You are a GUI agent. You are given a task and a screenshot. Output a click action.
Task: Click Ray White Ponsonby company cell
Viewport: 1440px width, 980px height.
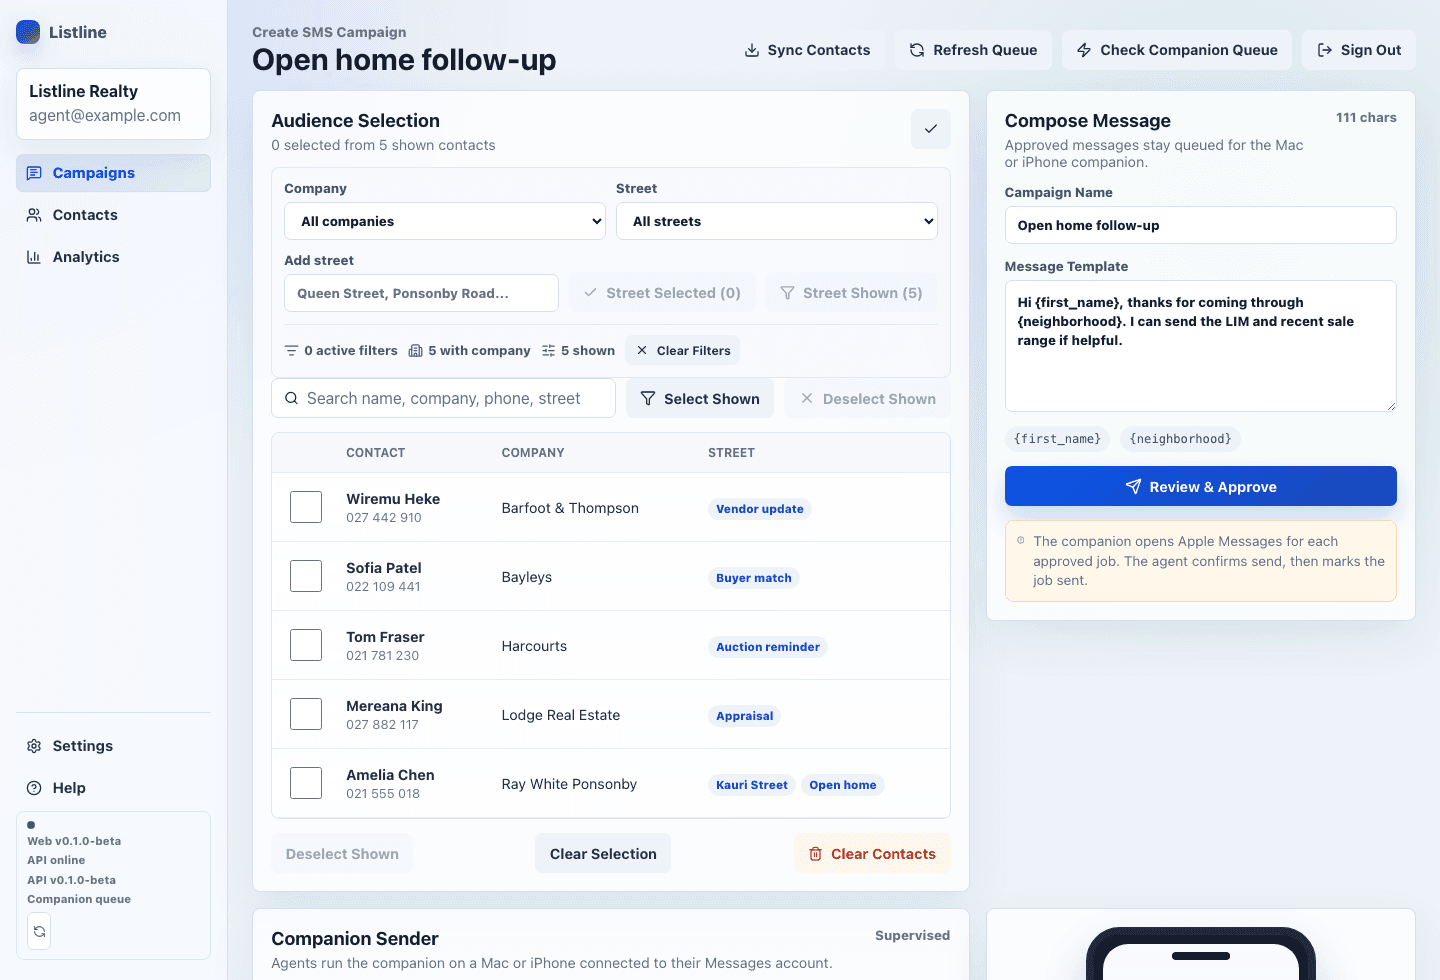coord(569,784)
